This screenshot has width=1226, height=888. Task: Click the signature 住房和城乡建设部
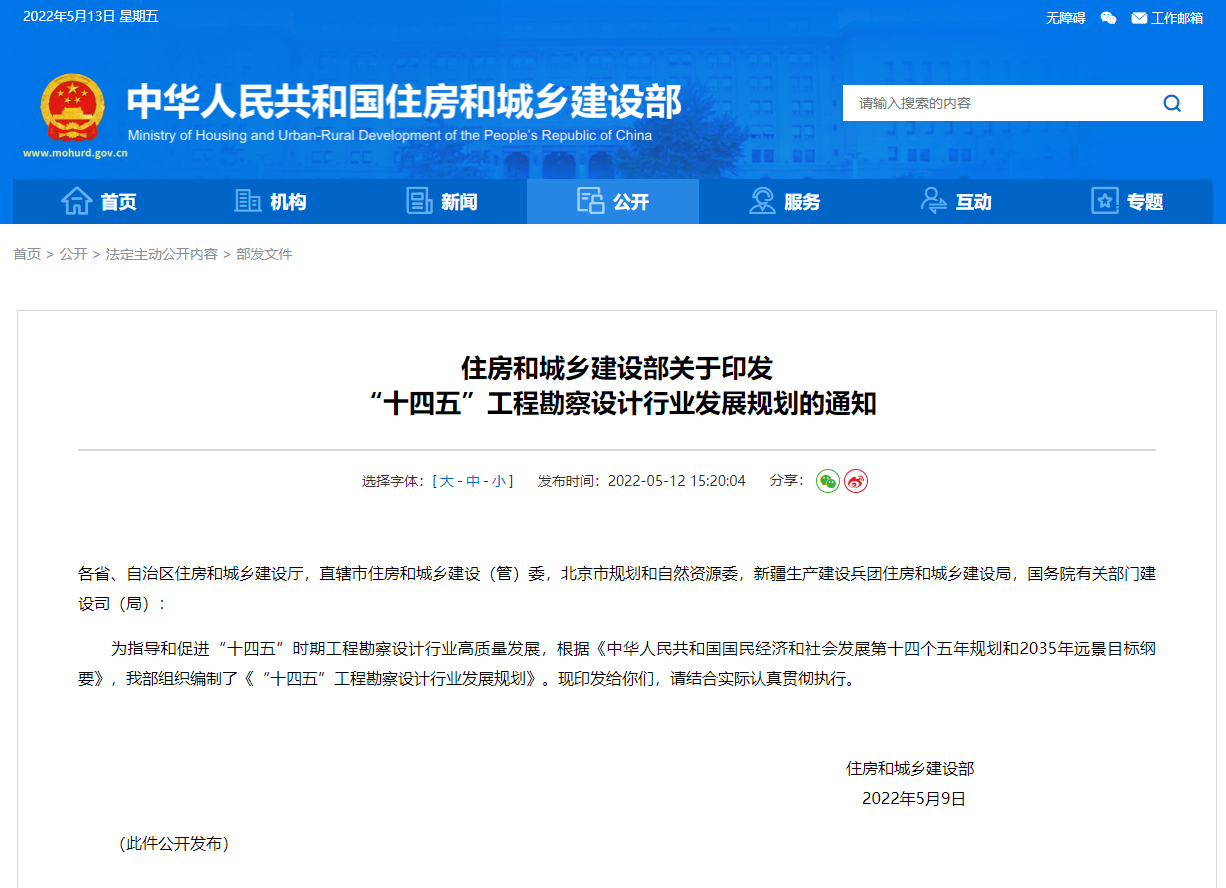[910, 768]
